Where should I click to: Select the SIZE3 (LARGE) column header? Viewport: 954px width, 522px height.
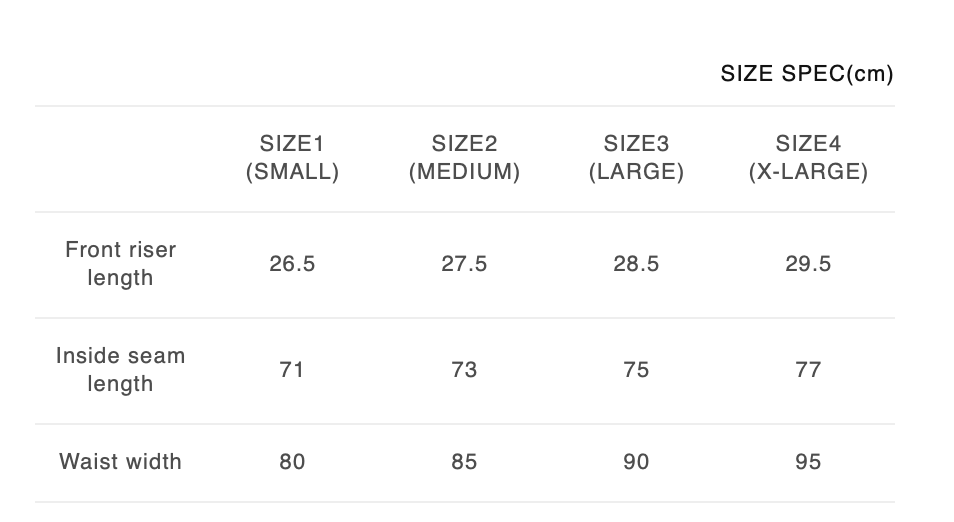[x=636, y=158]
